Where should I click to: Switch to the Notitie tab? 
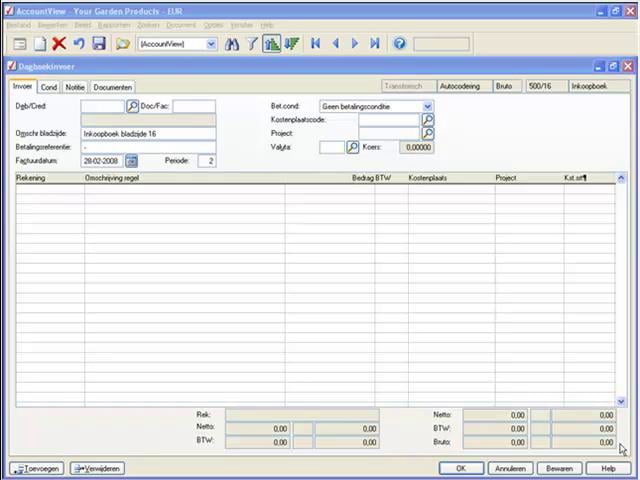tap(75, 87)
